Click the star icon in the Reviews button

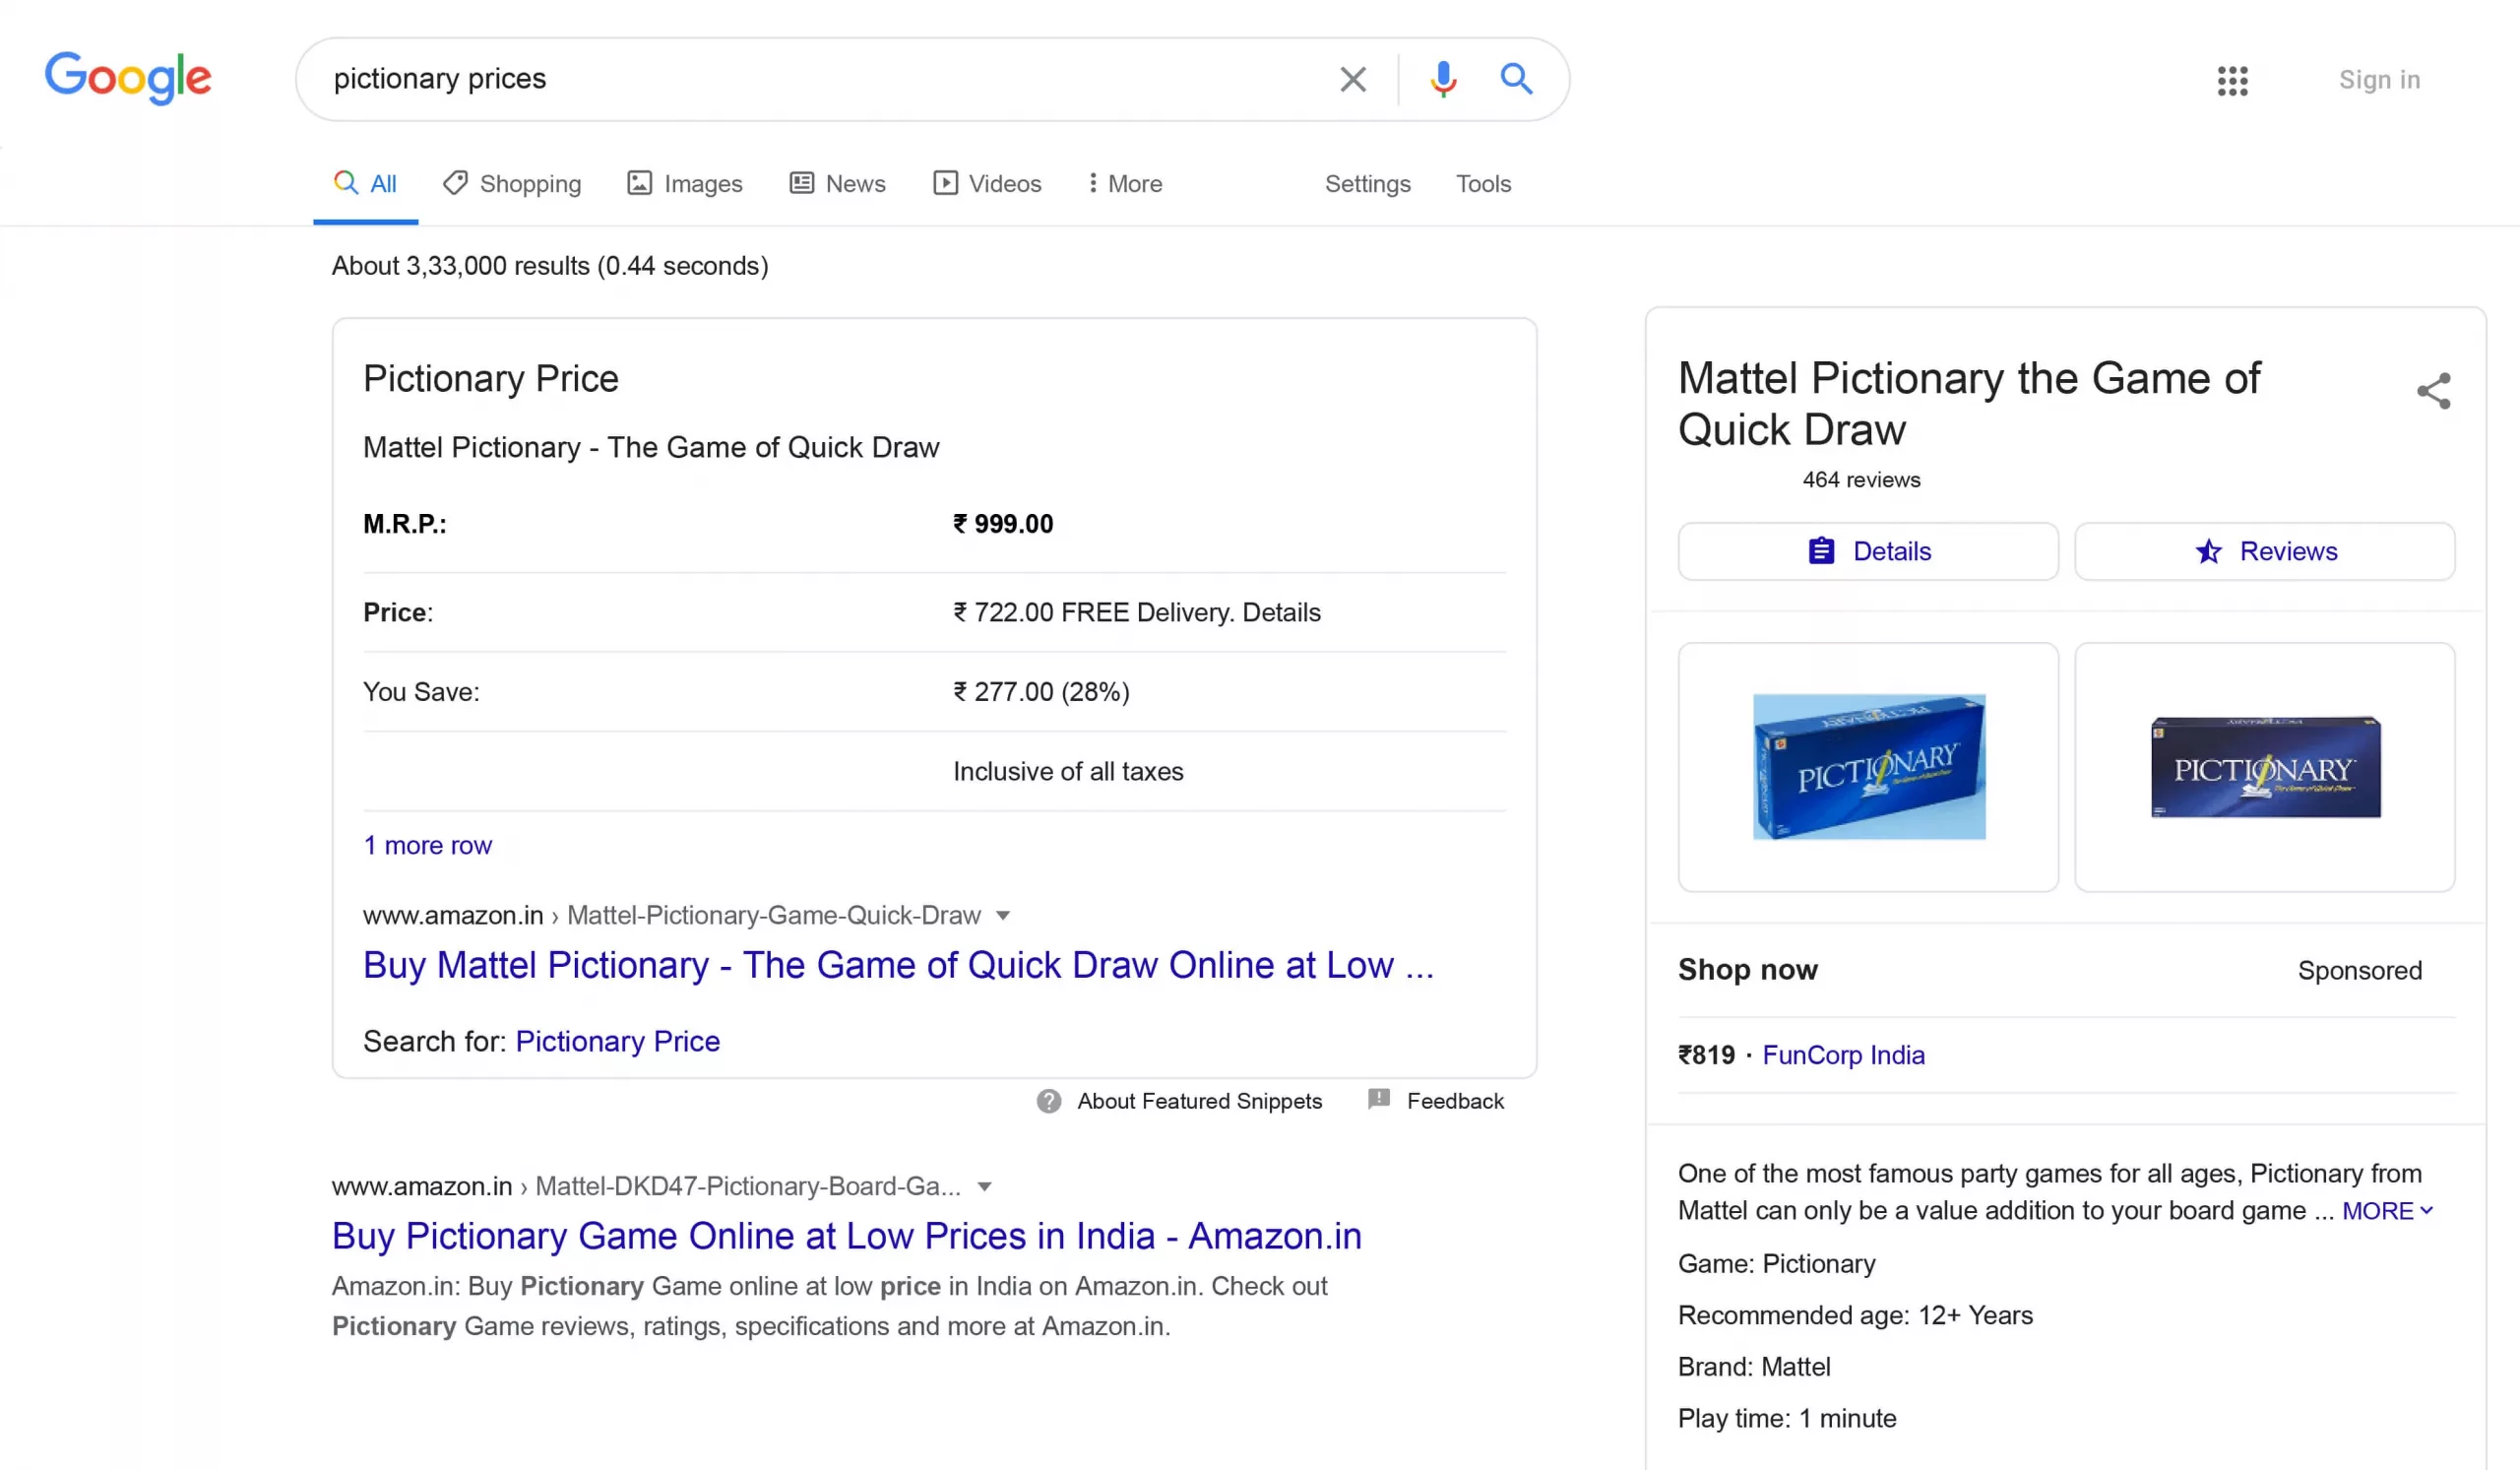coord(2208,551)
